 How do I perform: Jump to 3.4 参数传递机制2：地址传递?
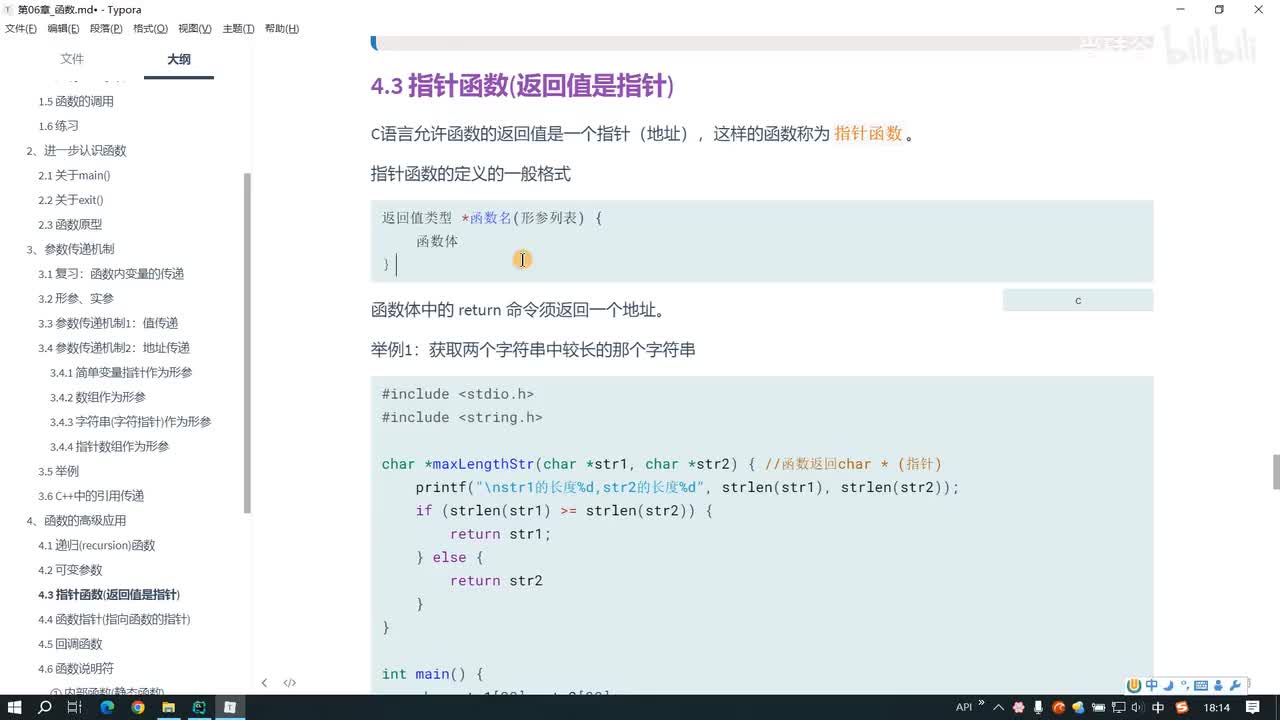point(114,348)
